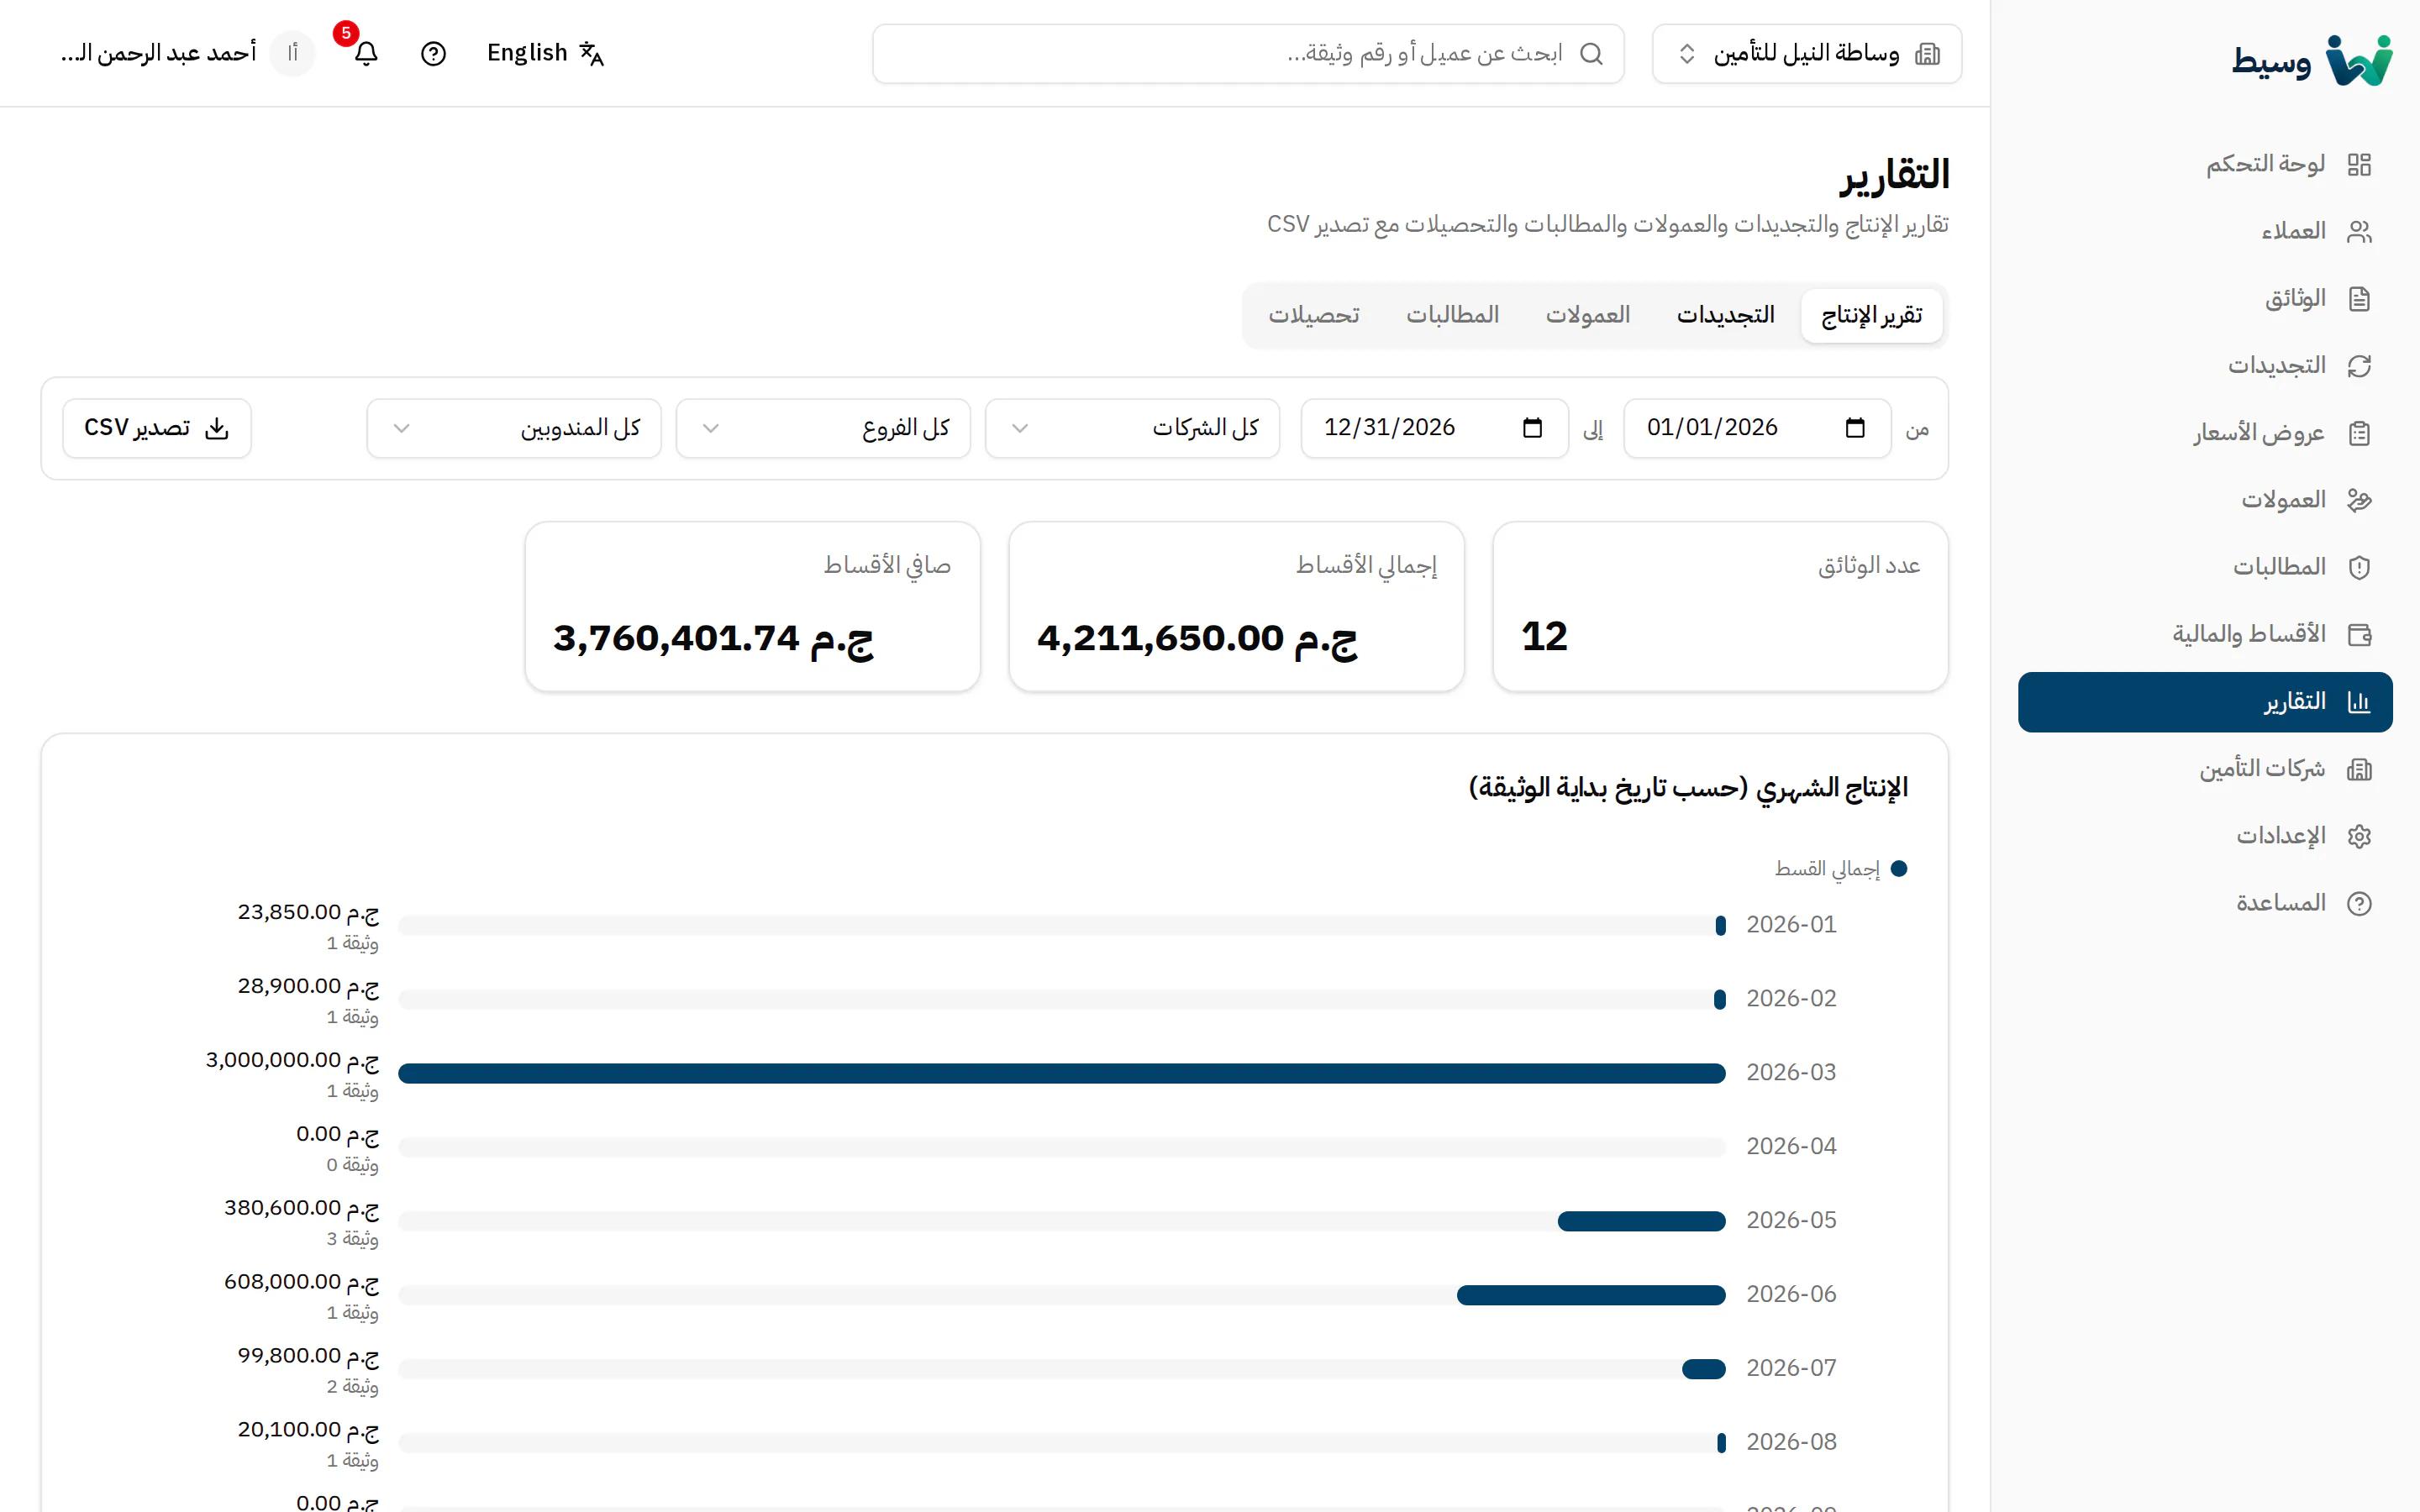Select the تقرير الإنتاج tab
This screenshot has width=2420, height=1512.
pos(1871,315)
